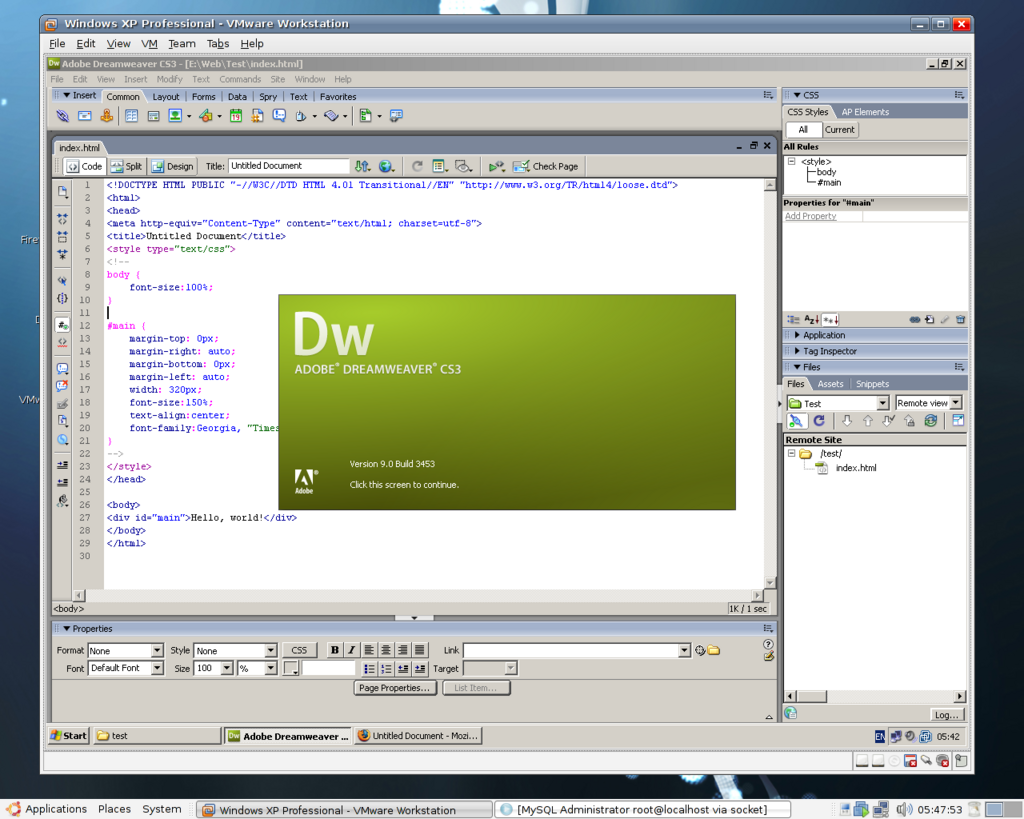Screen dimensions: 1024x819
Task: Insert a Div Tag from the Insert bar
Action: coord(153,116)
